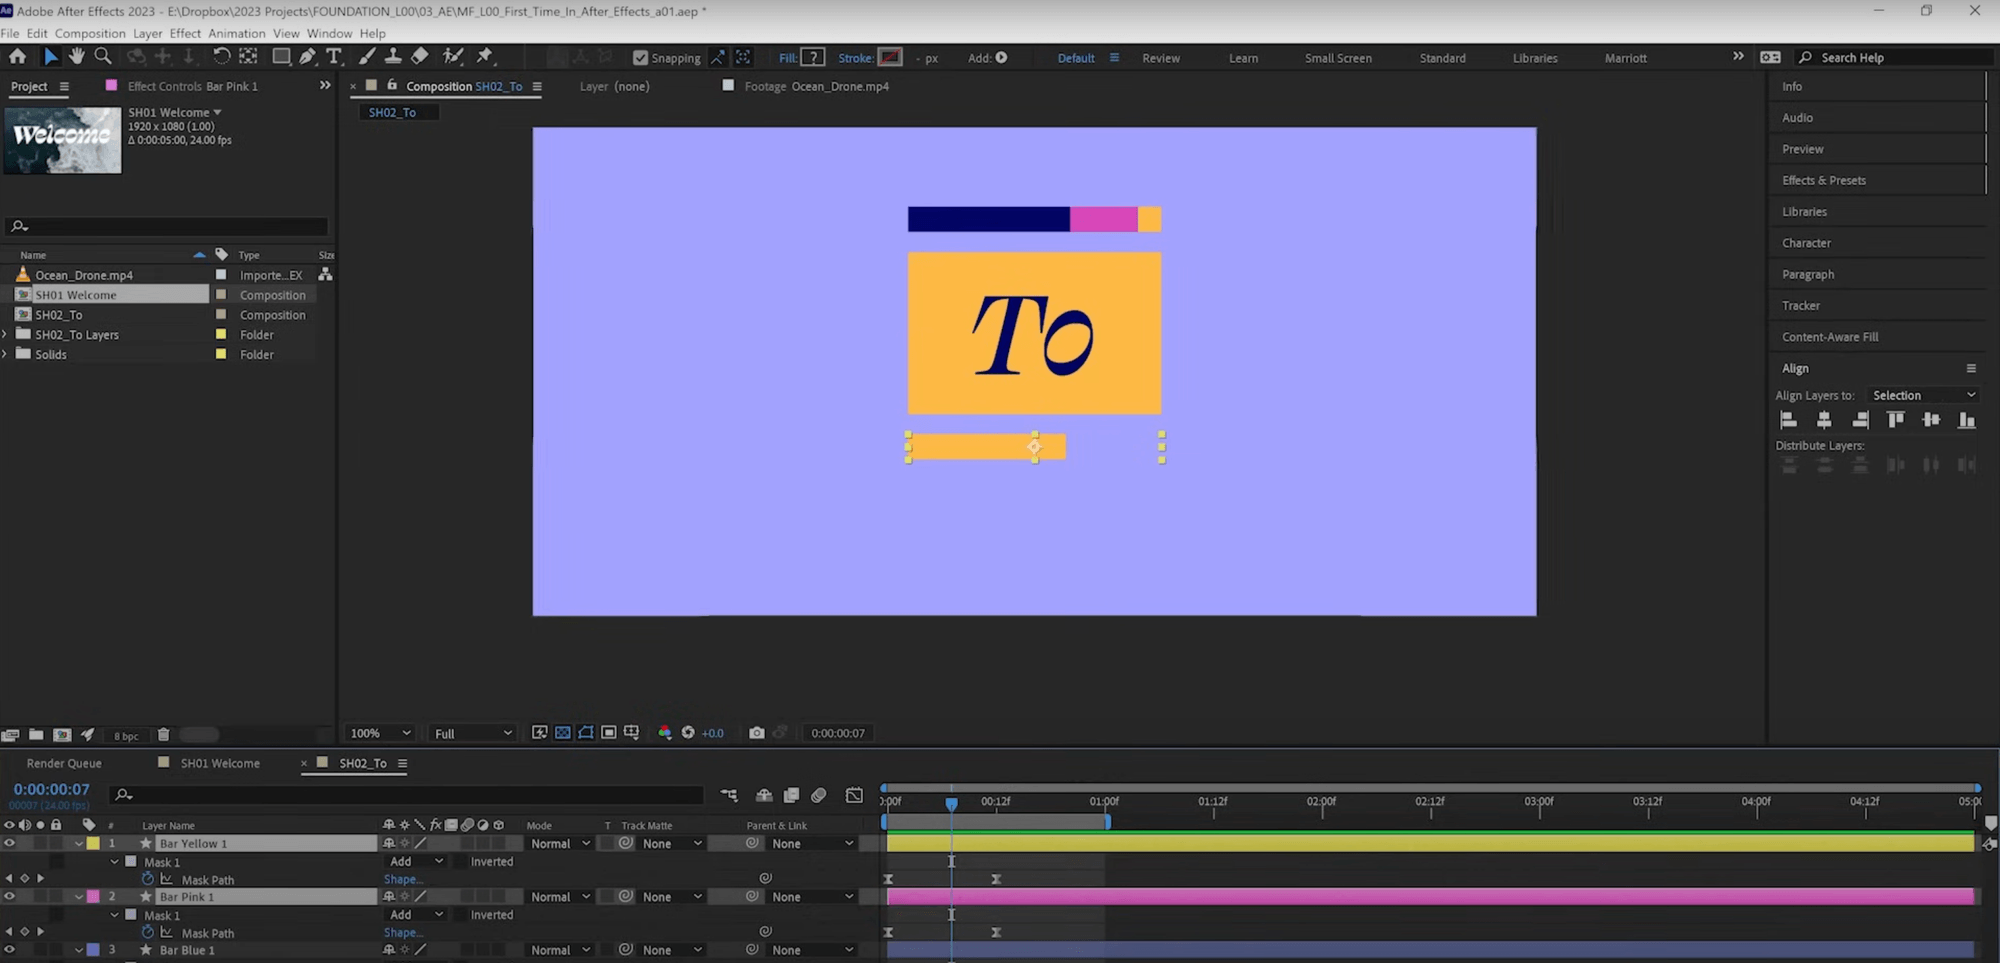This screenshot has height=963, width=2000.
Task: Select the Hand tool
Action: pos(77,56)
